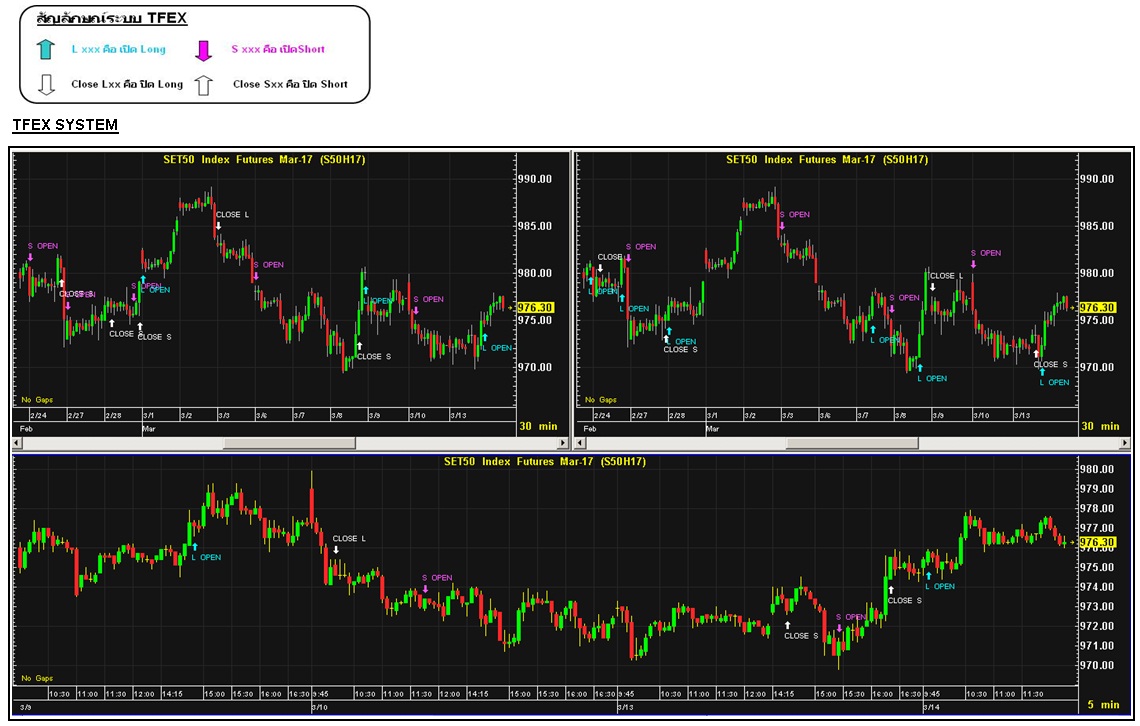
Task: Click the top-right chart's SET50 Index Futures title
Action: point(826,160)
